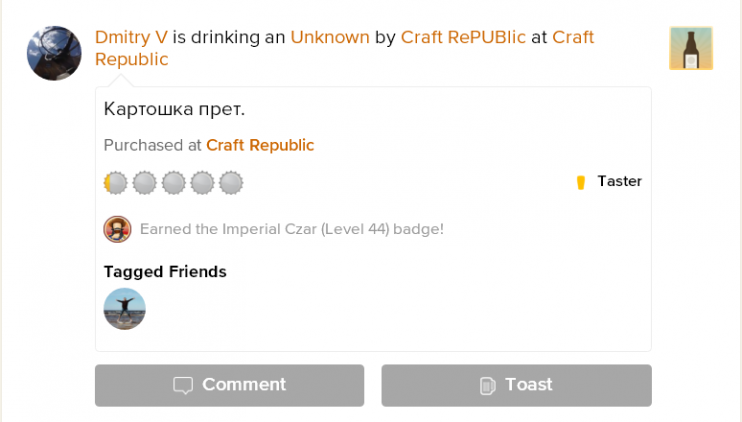Click the Purchased at Craft Republic link

pos(260,145)
